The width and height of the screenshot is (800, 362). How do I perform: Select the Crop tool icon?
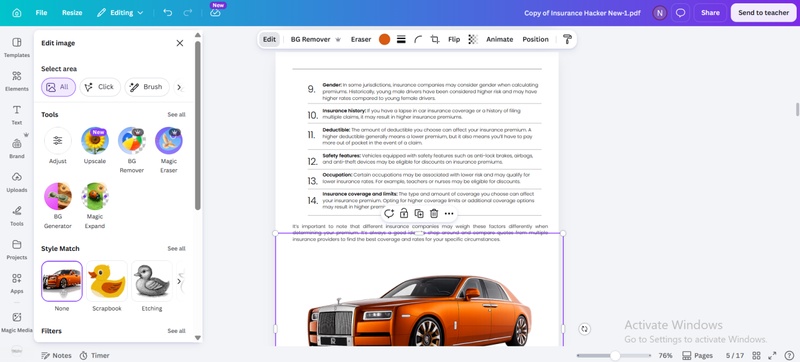pos(435,39)
